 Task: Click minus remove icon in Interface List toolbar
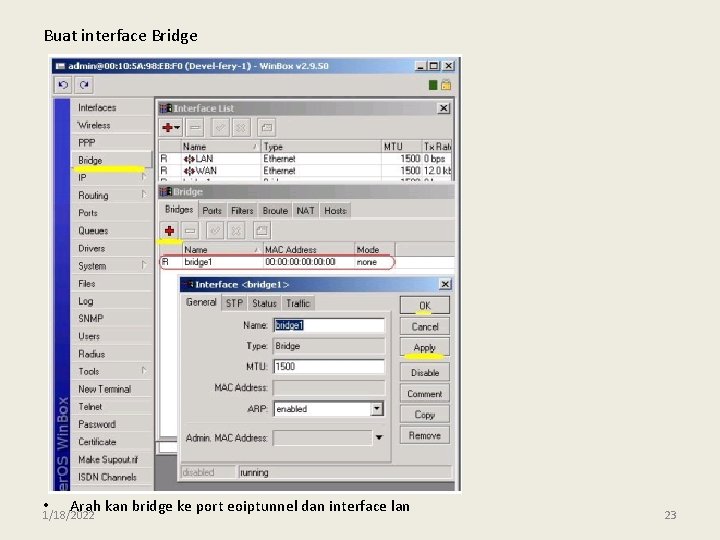(195, 128)
